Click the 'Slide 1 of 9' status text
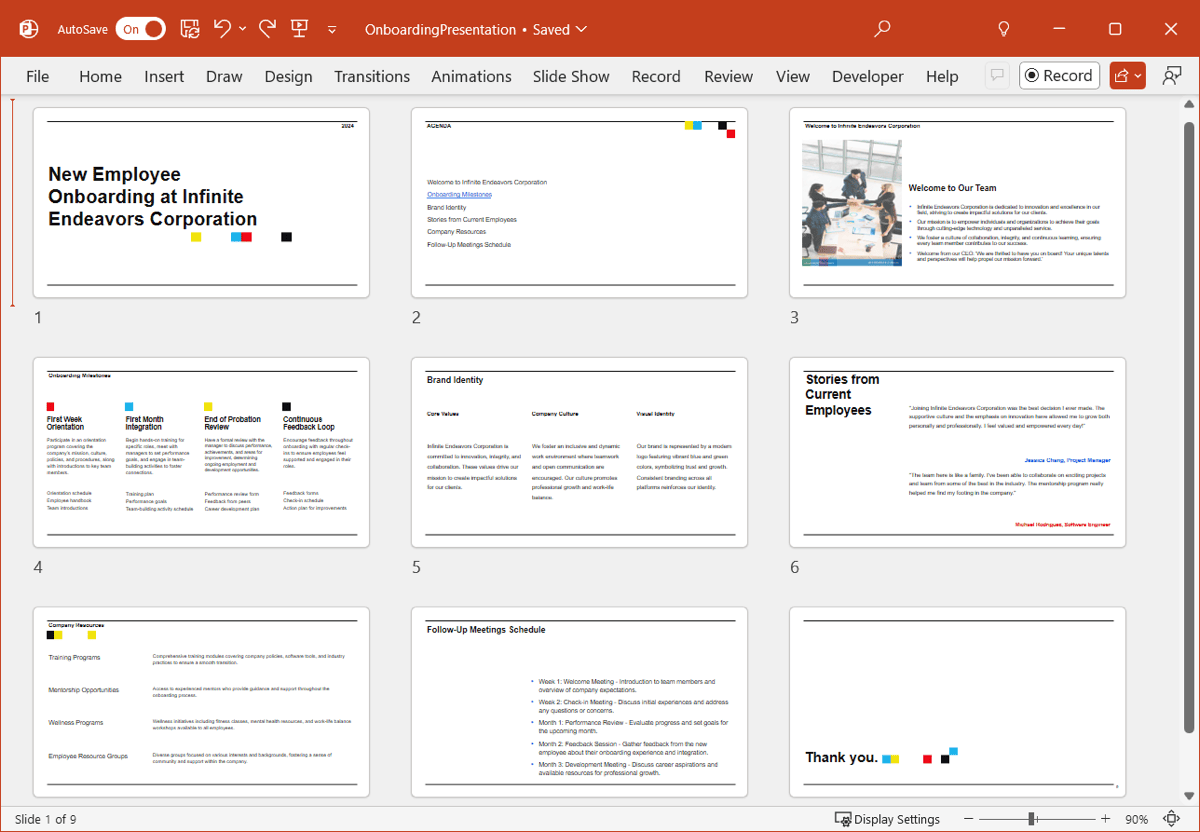Image resolution: width=1200 pixels, height=832 pixels. click(x=46, y=819)
